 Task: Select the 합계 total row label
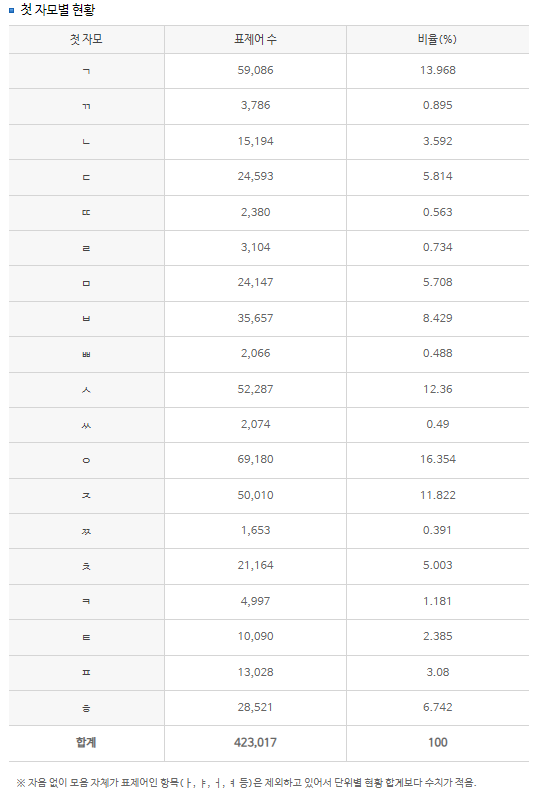(86, 743)
